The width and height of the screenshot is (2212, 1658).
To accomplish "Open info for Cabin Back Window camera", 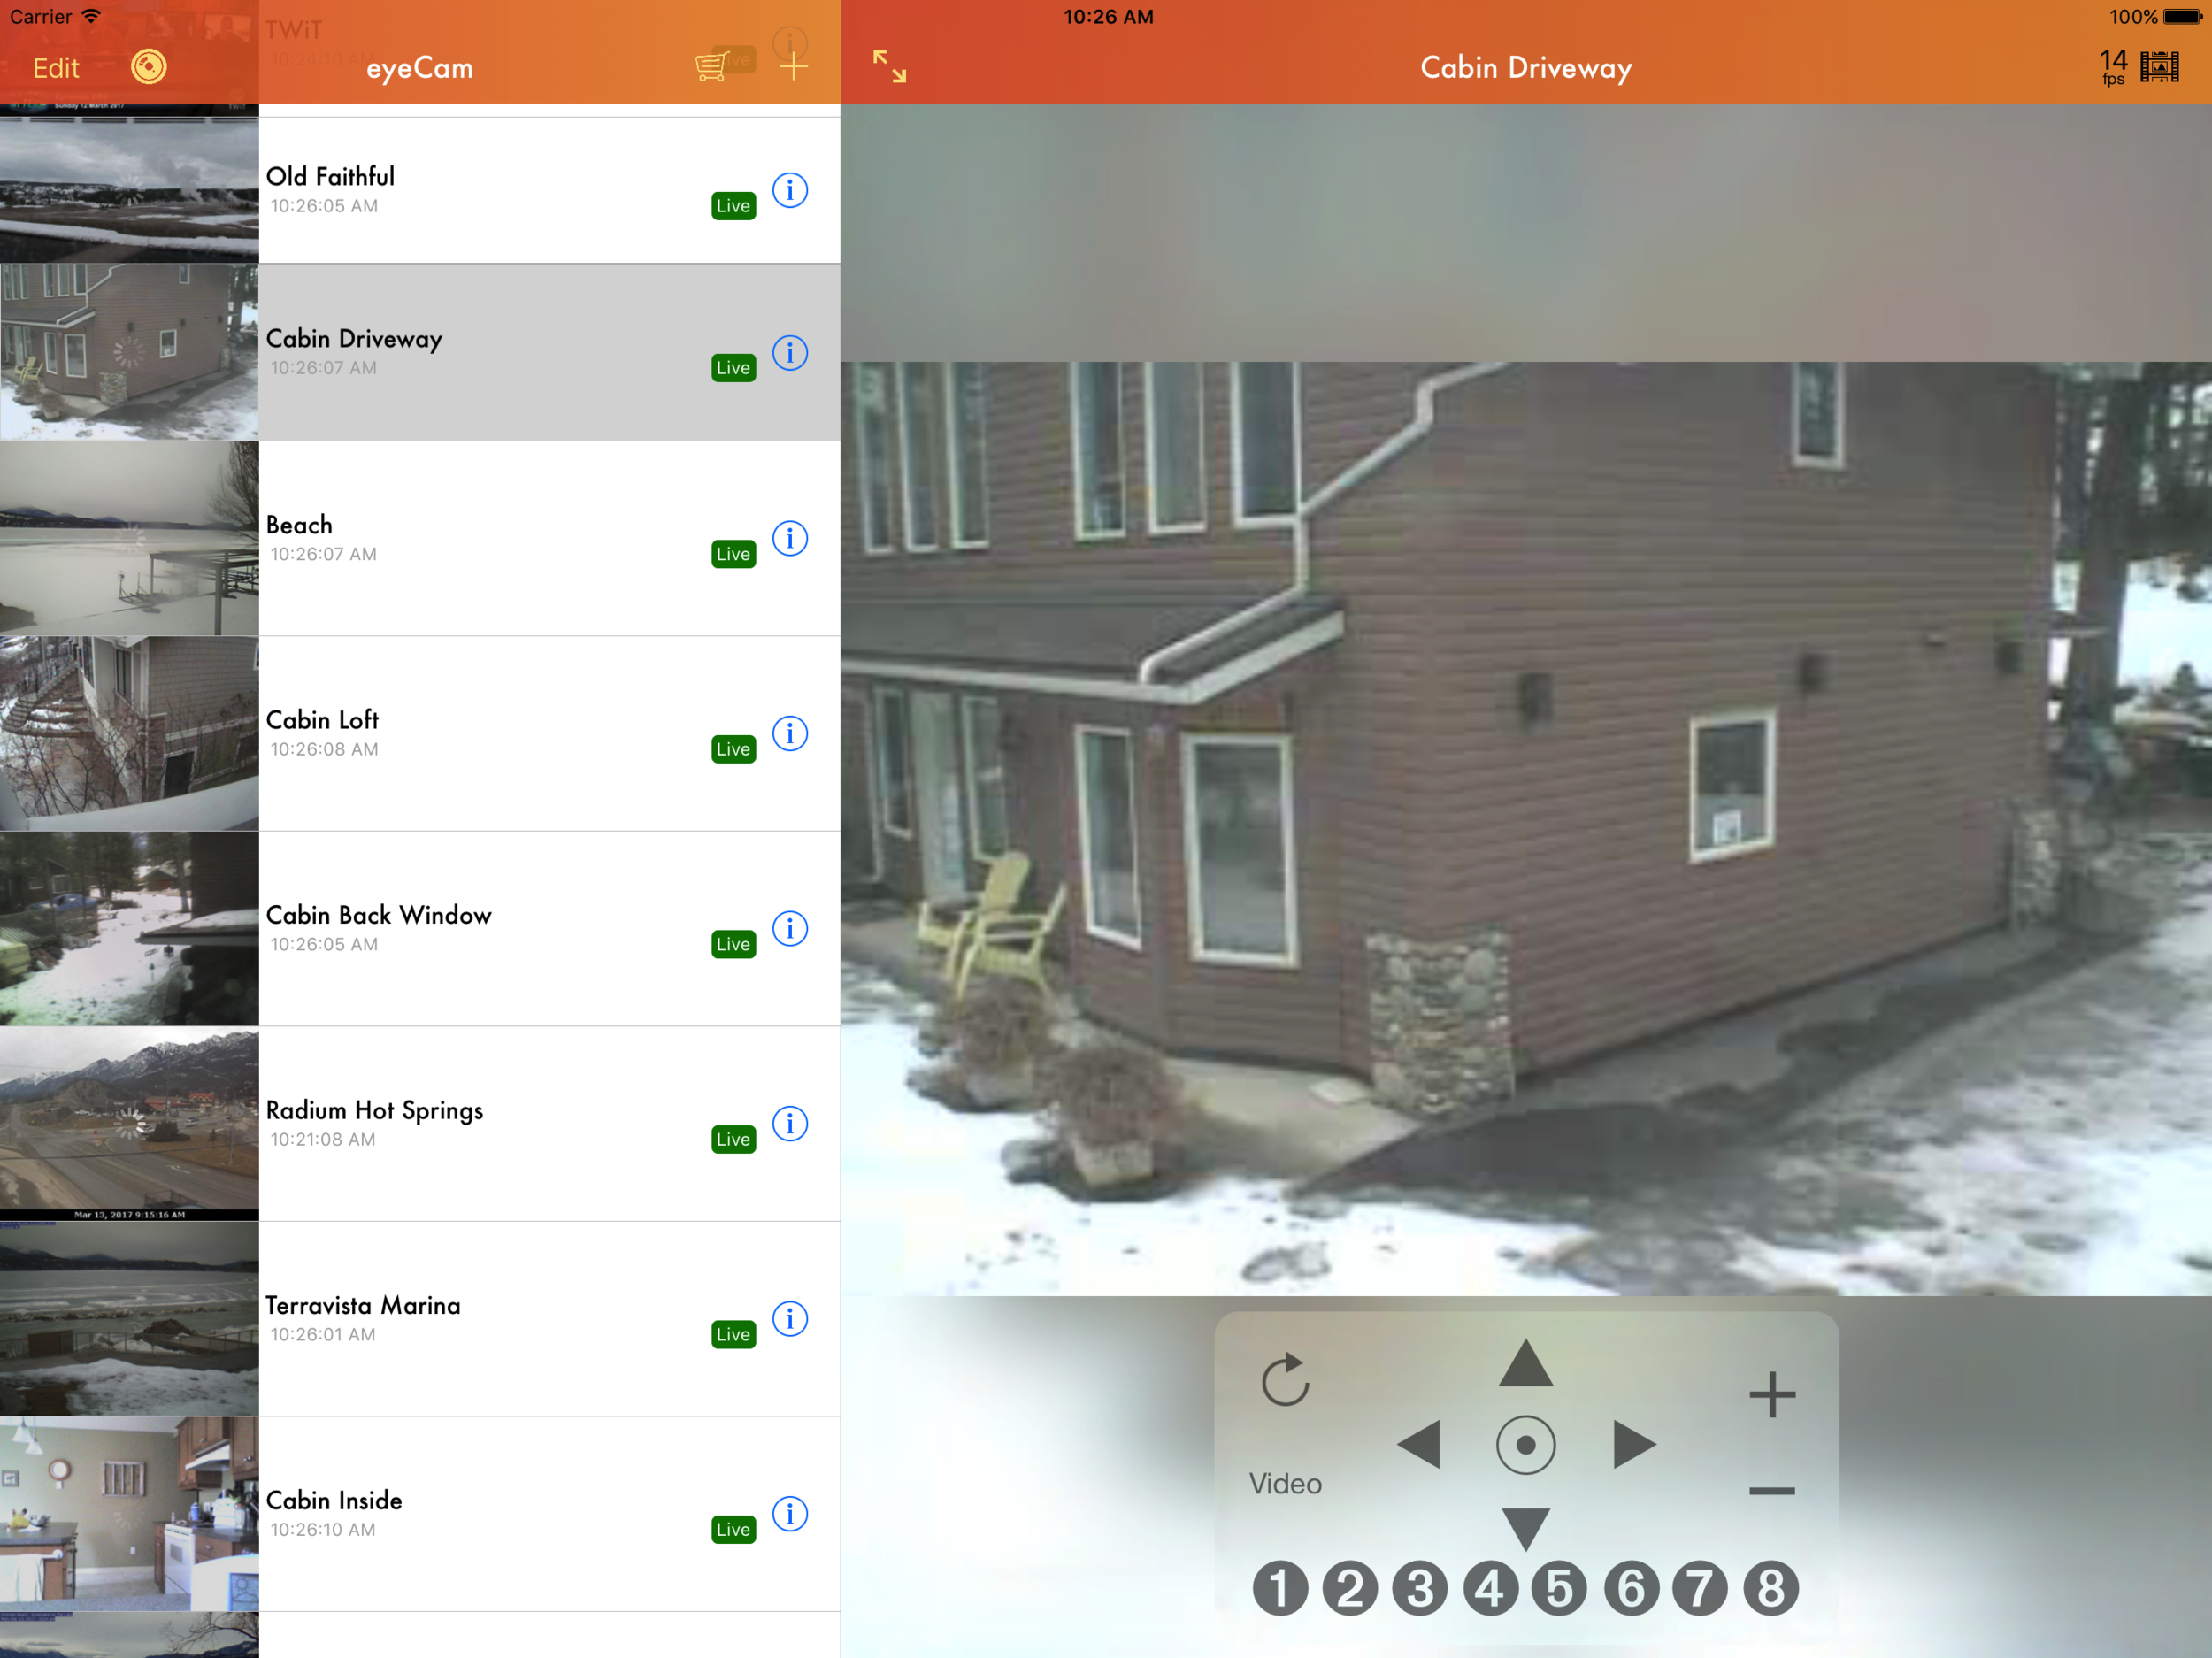I will click(790, 928).
